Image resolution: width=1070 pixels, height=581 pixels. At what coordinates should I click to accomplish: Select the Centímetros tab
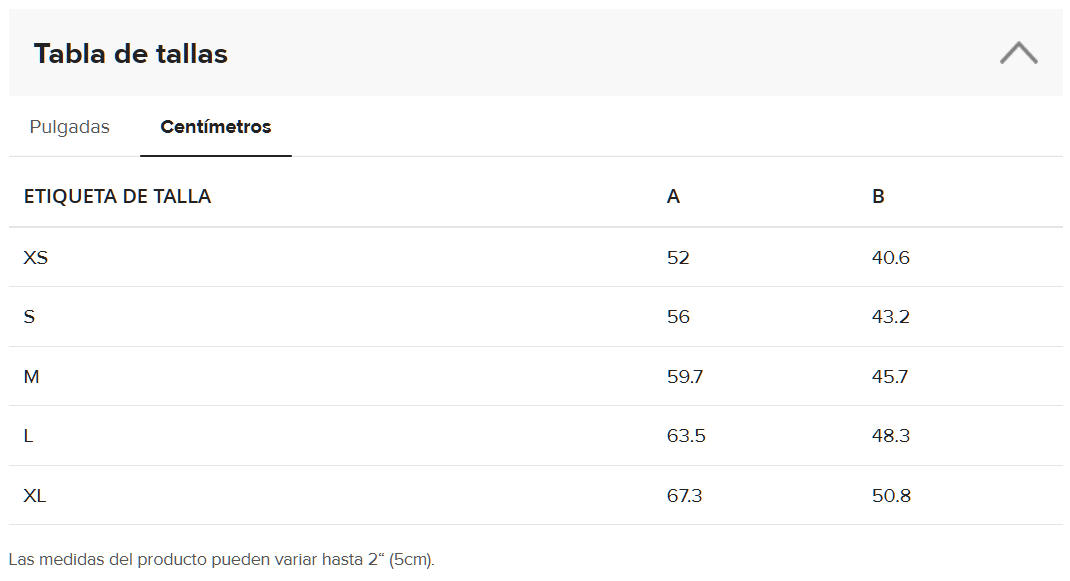click(216, 127)
